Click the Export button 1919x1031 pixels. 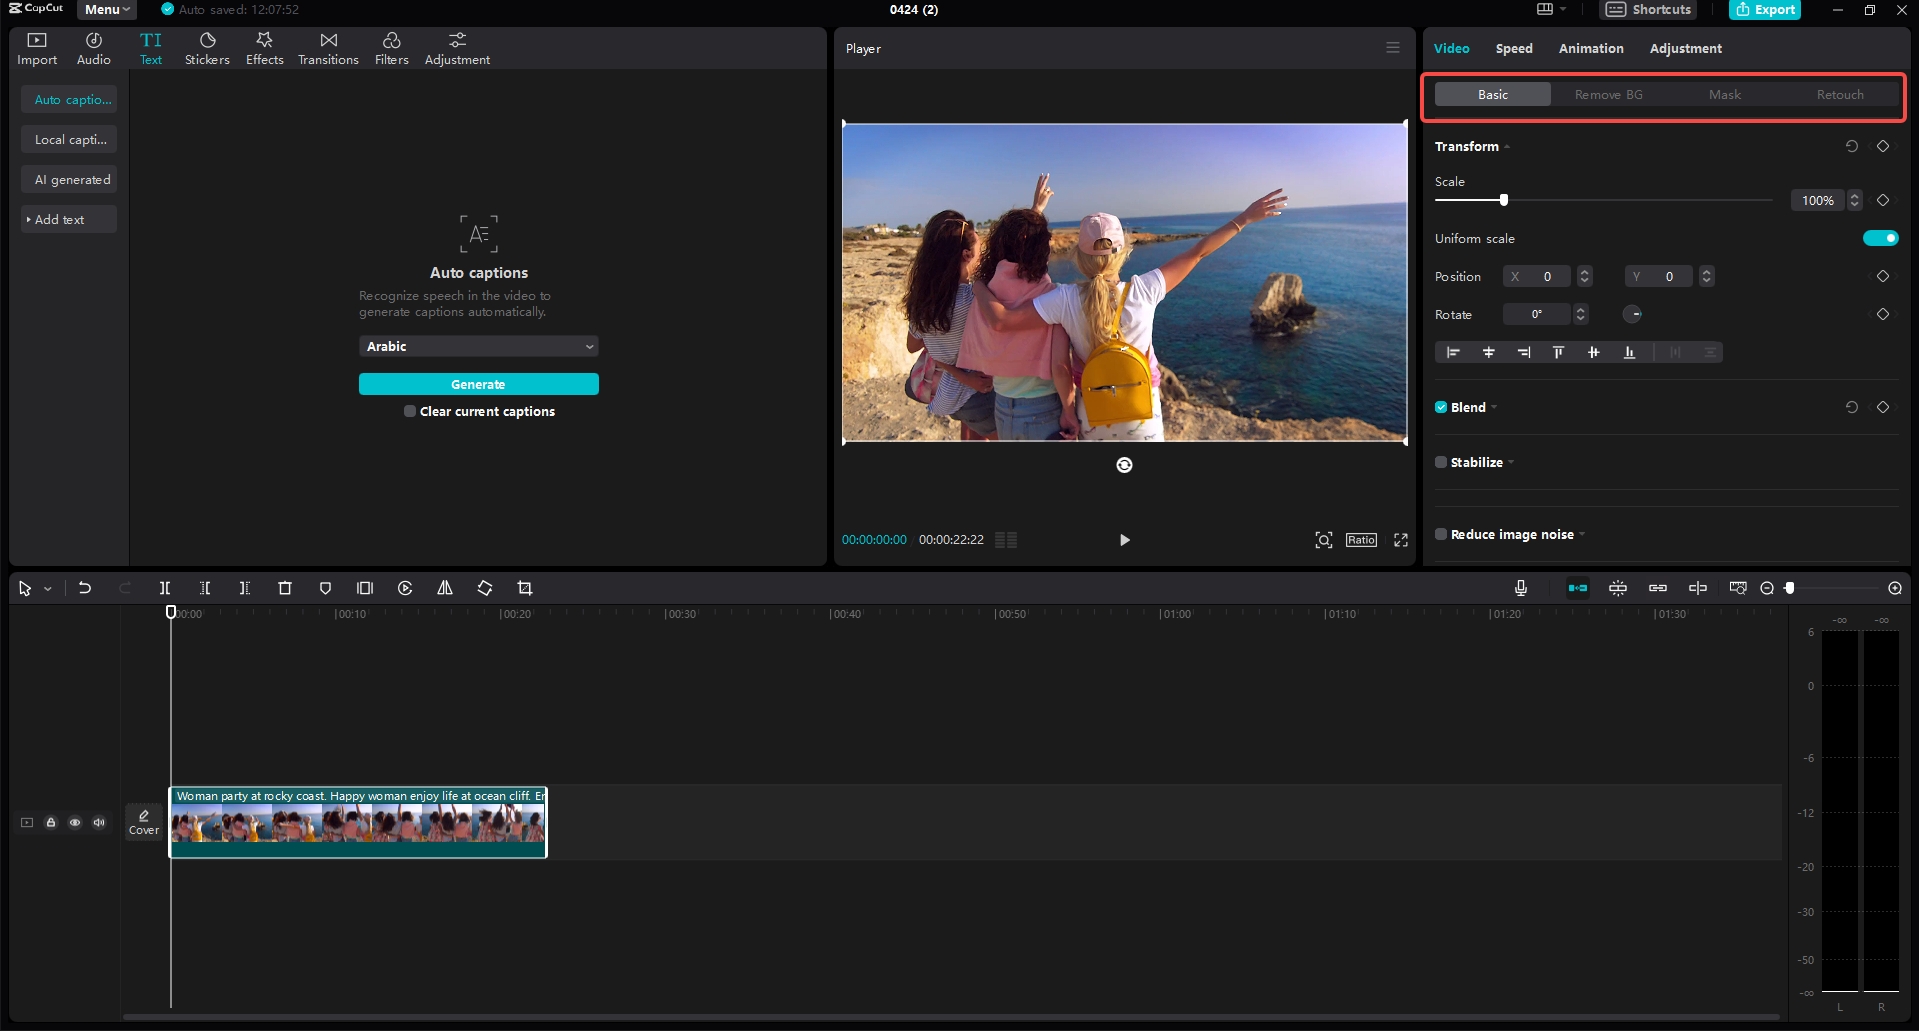(1764, 10)
